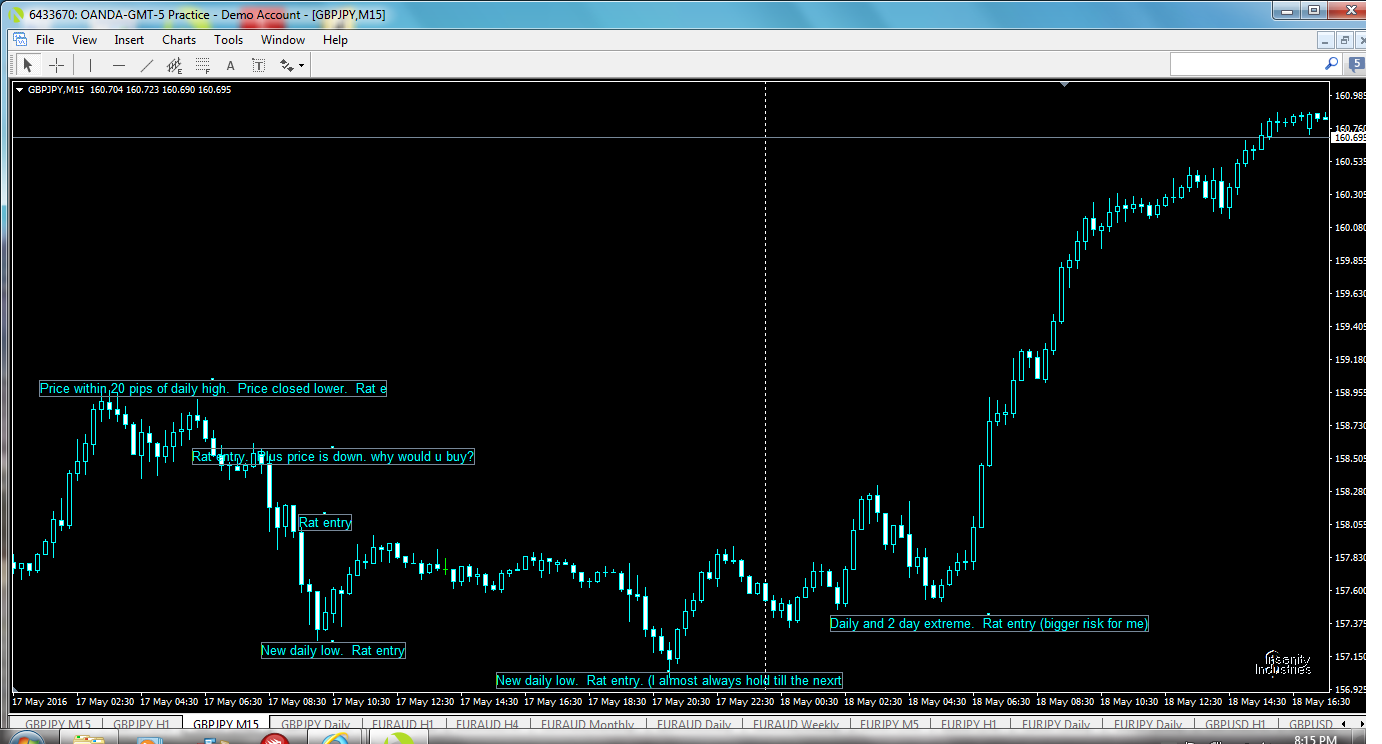Viewport: 1382px width, 744px height.
Task: Switch to the GBPJPY Daily chart tab
Action: tap(316, 724)
